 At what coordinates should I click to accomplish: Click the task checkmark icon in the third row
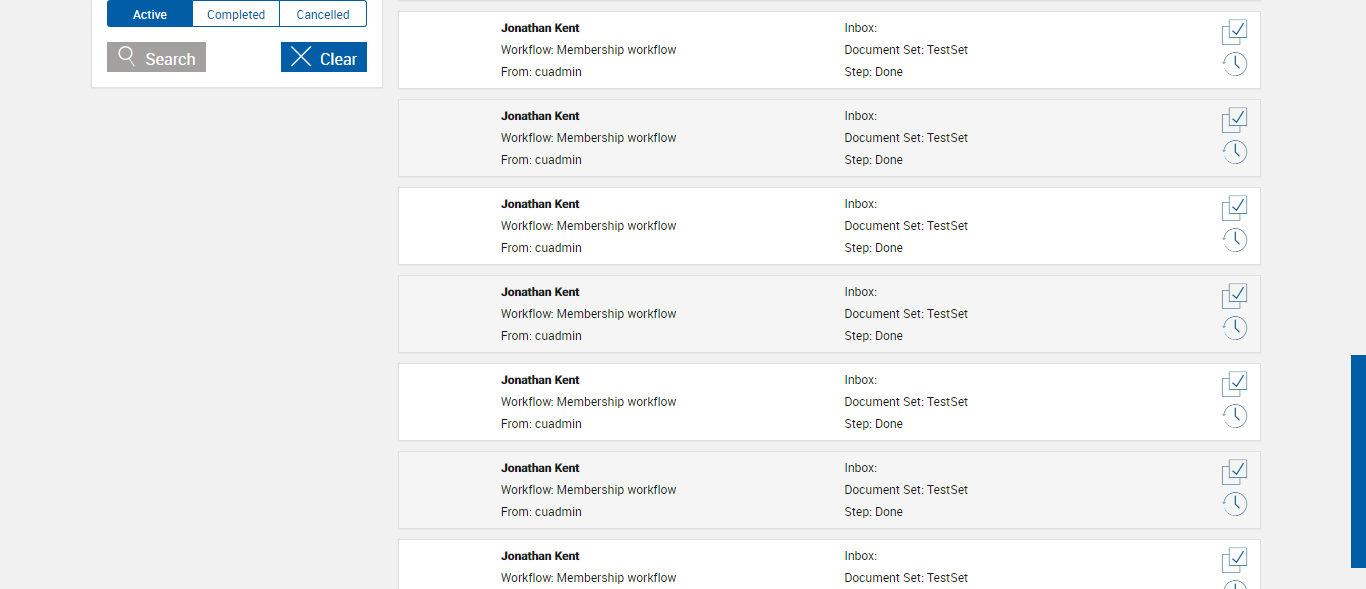tap(1235, 208)
